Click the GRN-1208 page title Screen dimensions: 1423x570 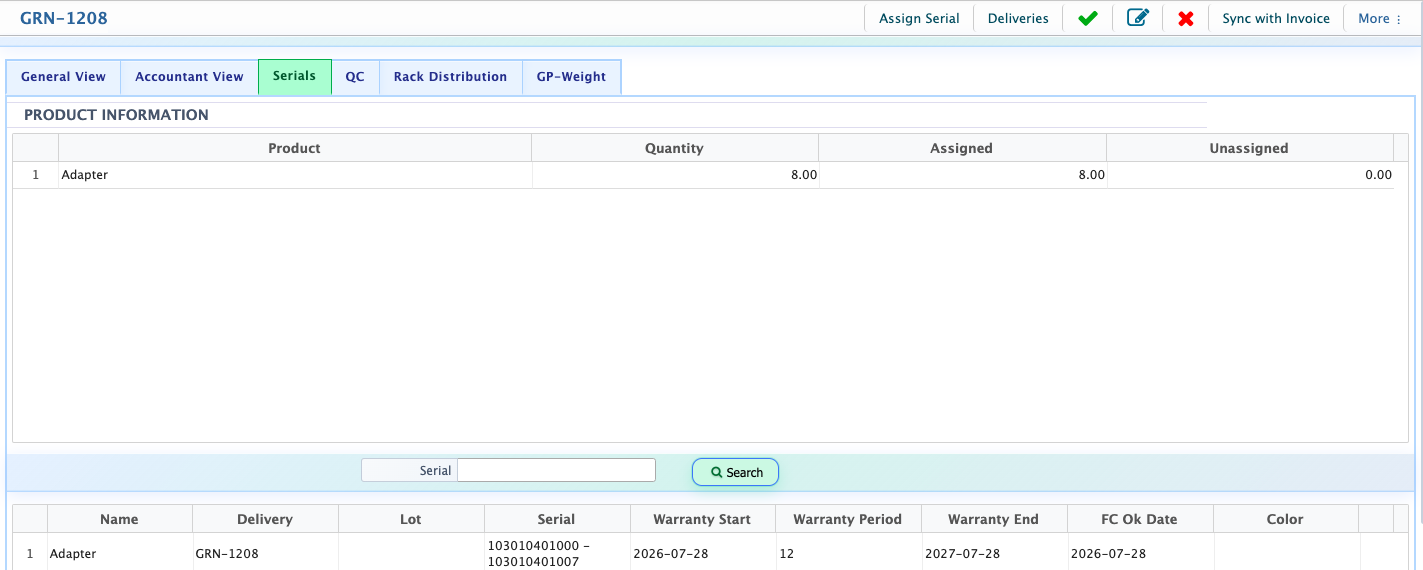click(x=64, y=18)
